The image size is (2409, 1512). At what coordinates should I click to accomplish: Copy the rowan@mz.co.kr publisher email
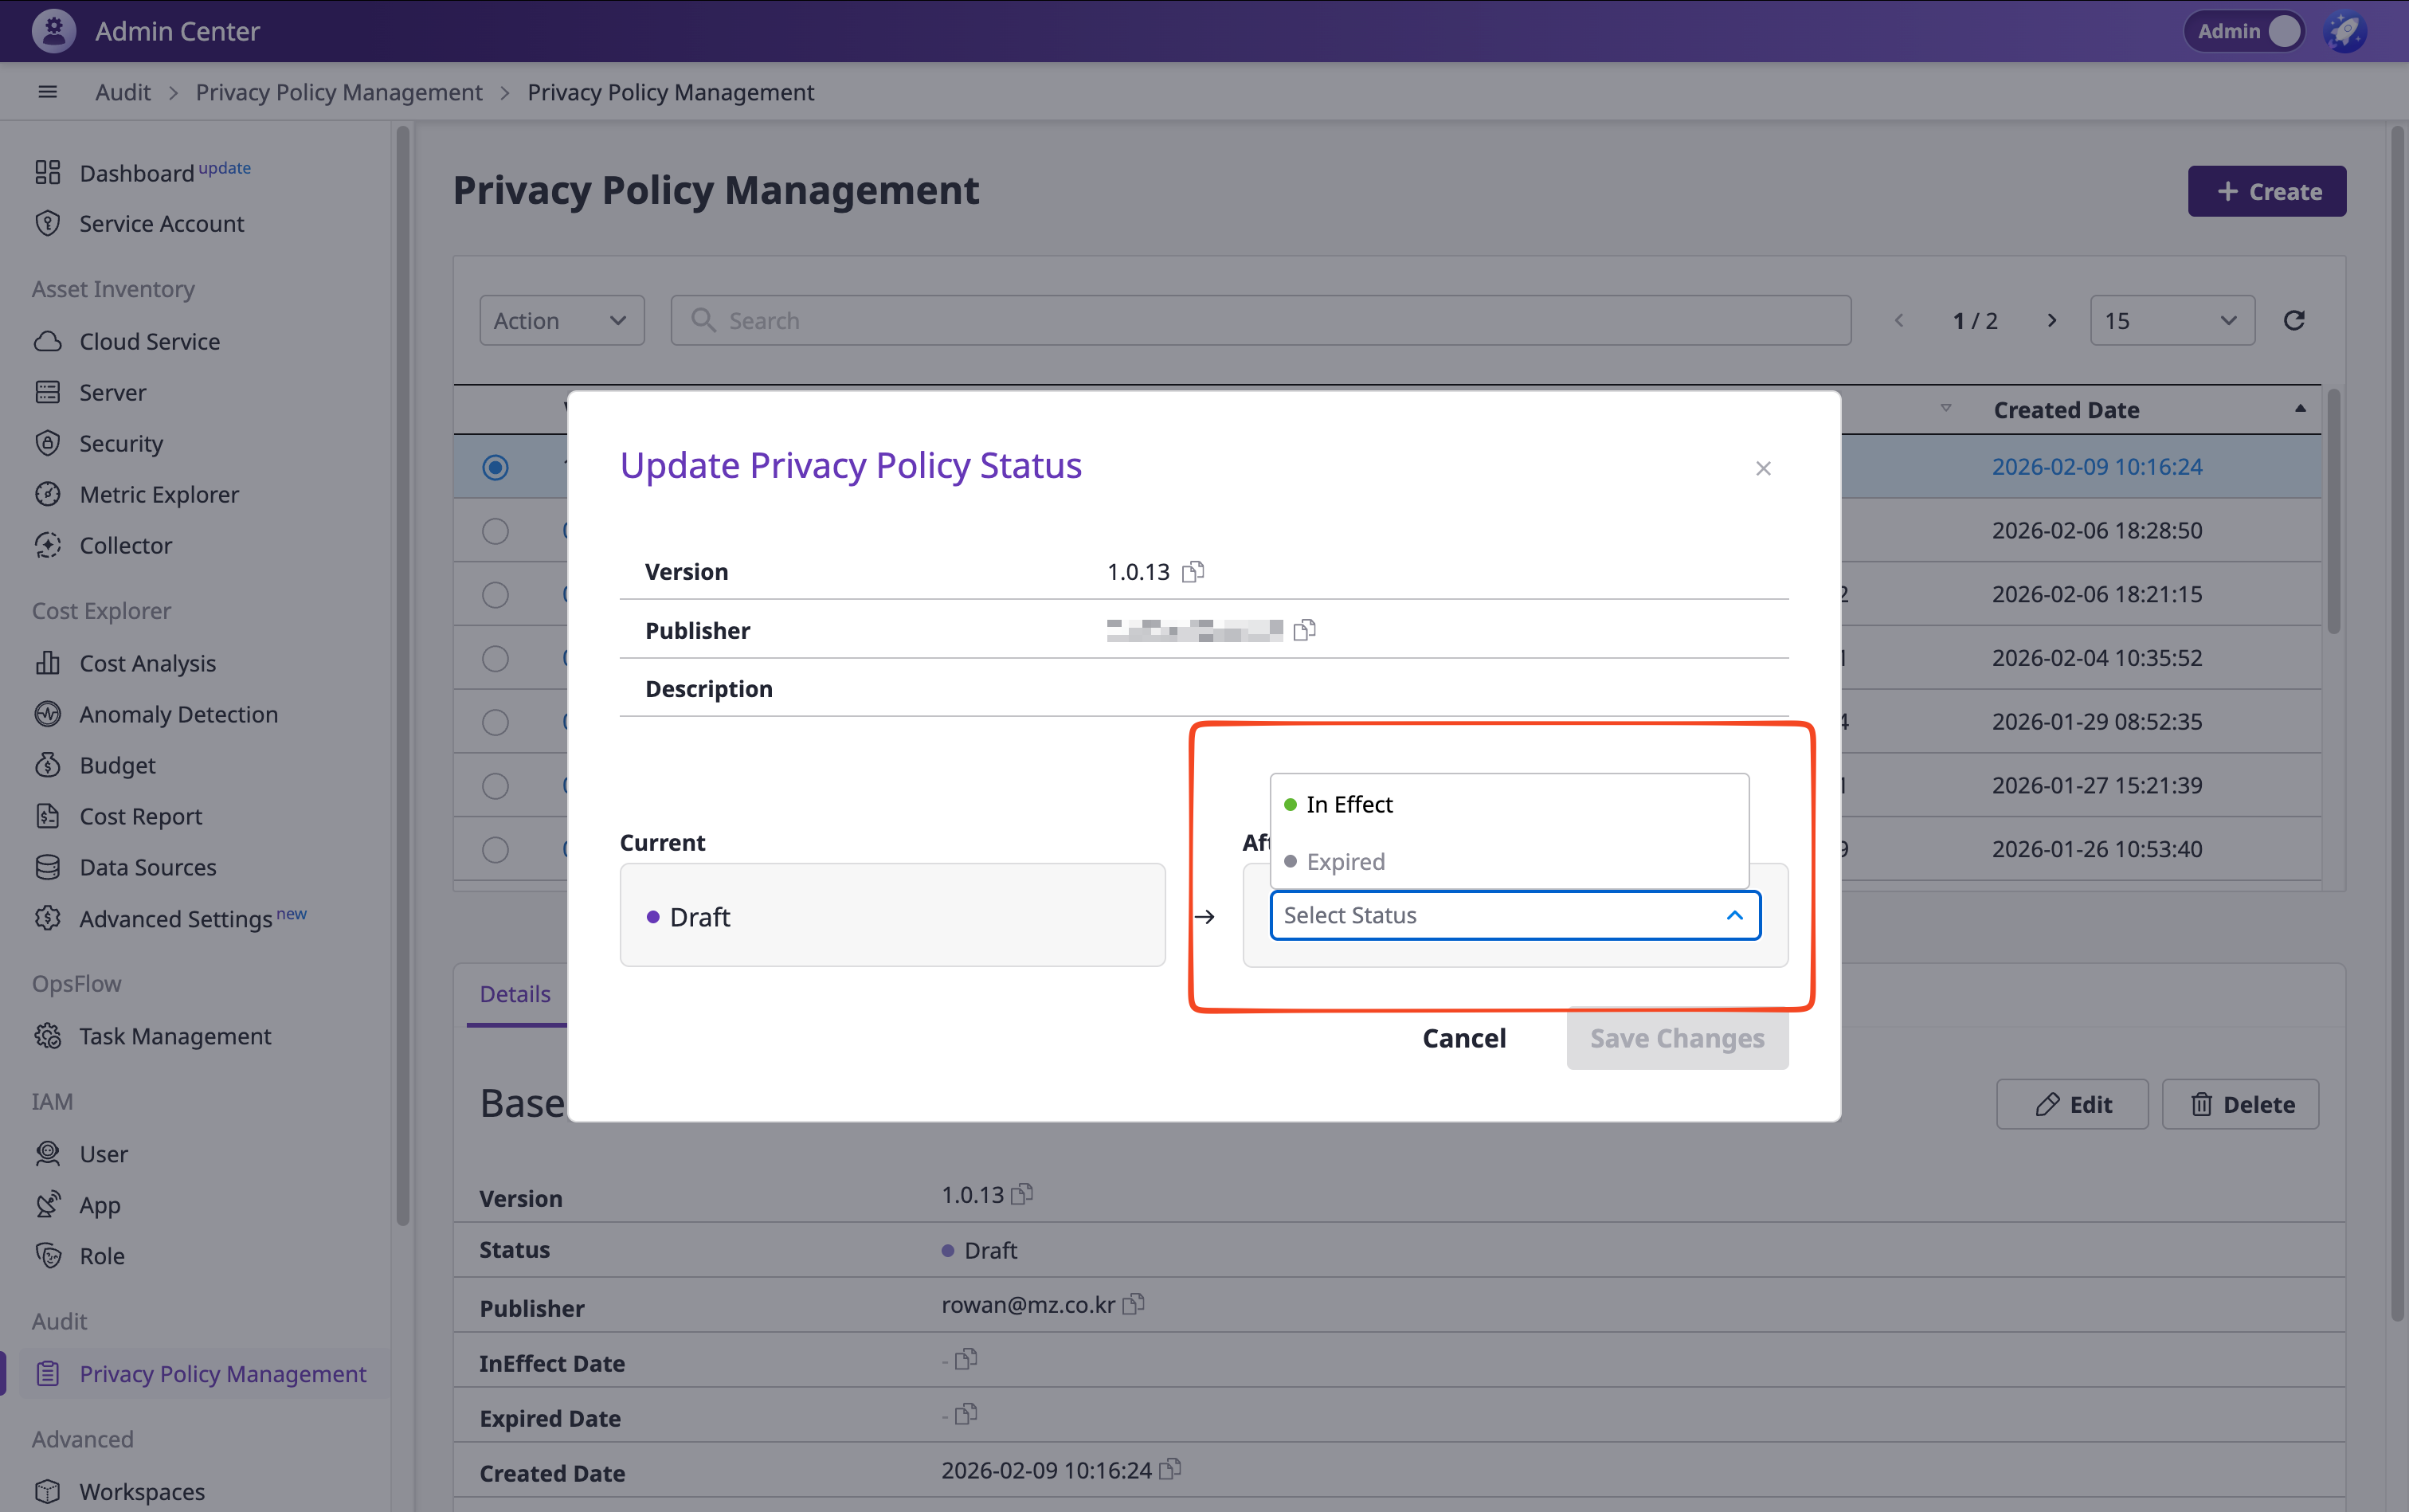tap(1134, 1304)
